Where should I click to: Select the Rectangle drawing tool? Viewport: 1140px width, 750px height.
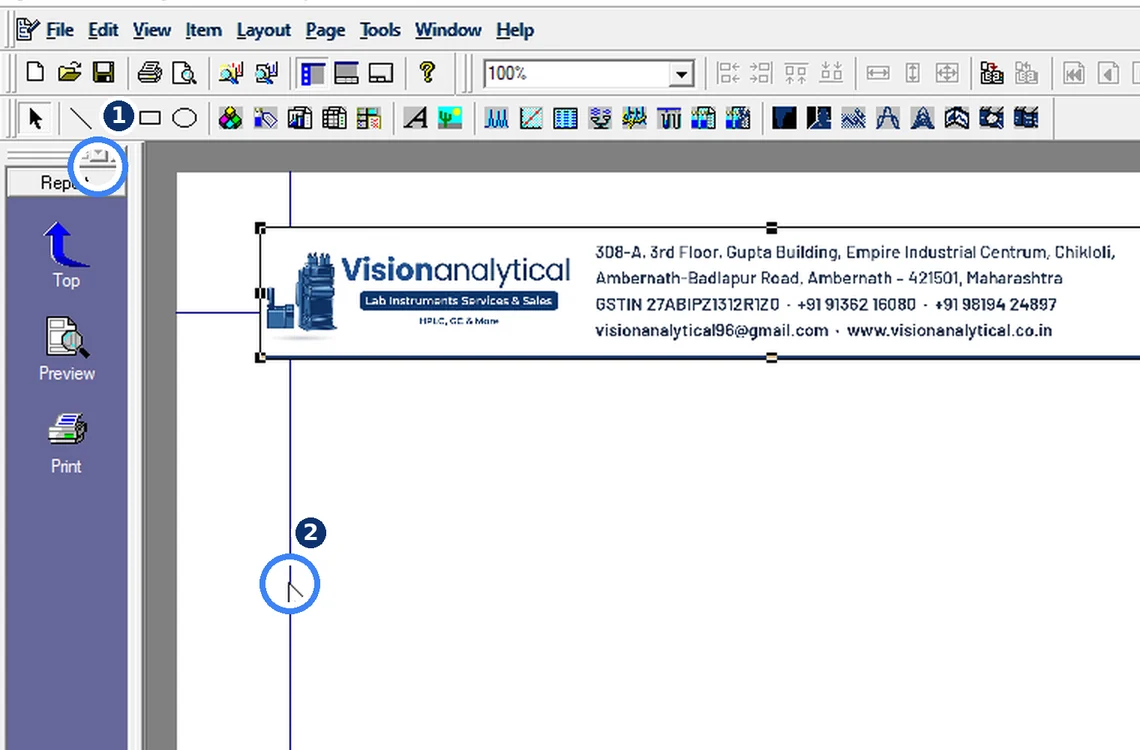coord(150,118)
